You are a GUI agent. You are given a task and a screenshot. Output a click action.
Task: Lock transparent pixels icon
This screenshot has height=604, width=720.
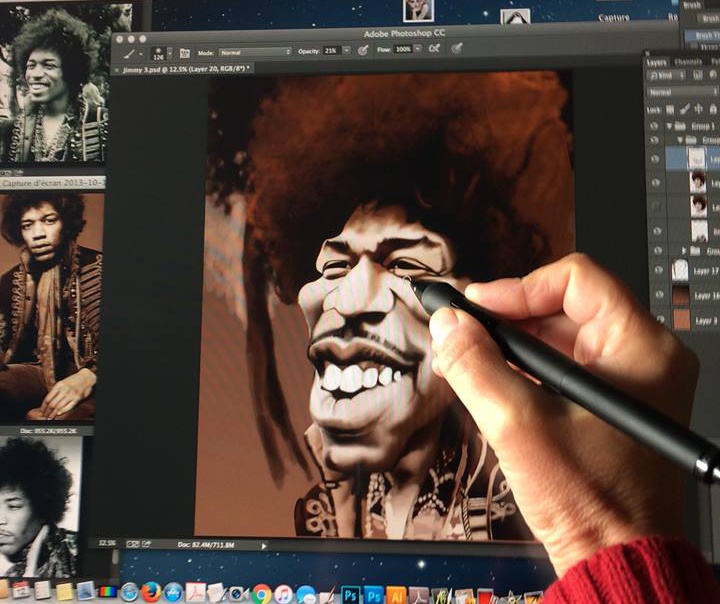point(670,110)
